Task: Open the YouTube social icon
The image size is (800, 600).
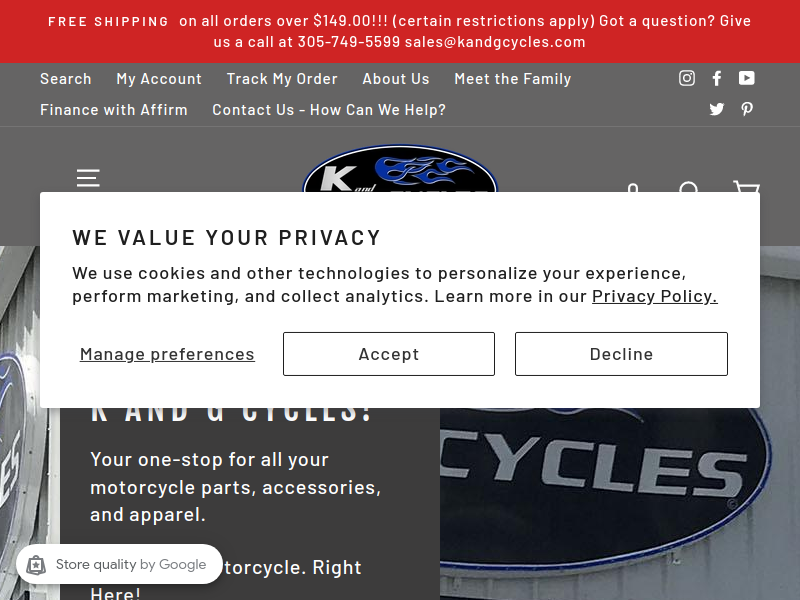Action: point(747,78)
